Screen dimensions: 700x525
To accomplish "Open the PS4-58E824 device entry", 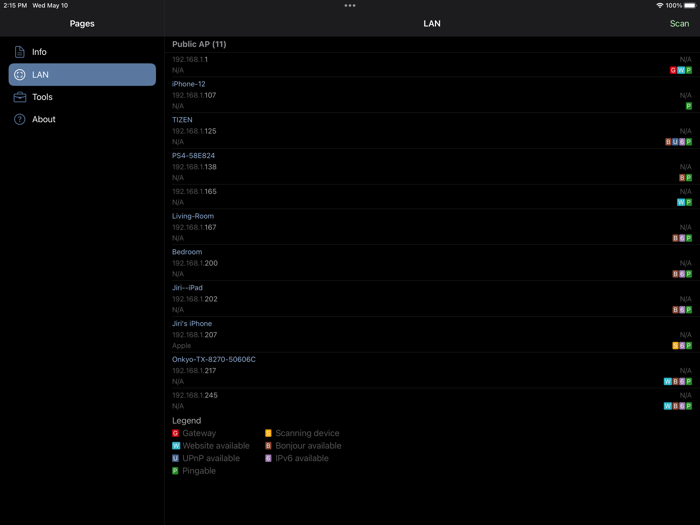I will (432, 167).
